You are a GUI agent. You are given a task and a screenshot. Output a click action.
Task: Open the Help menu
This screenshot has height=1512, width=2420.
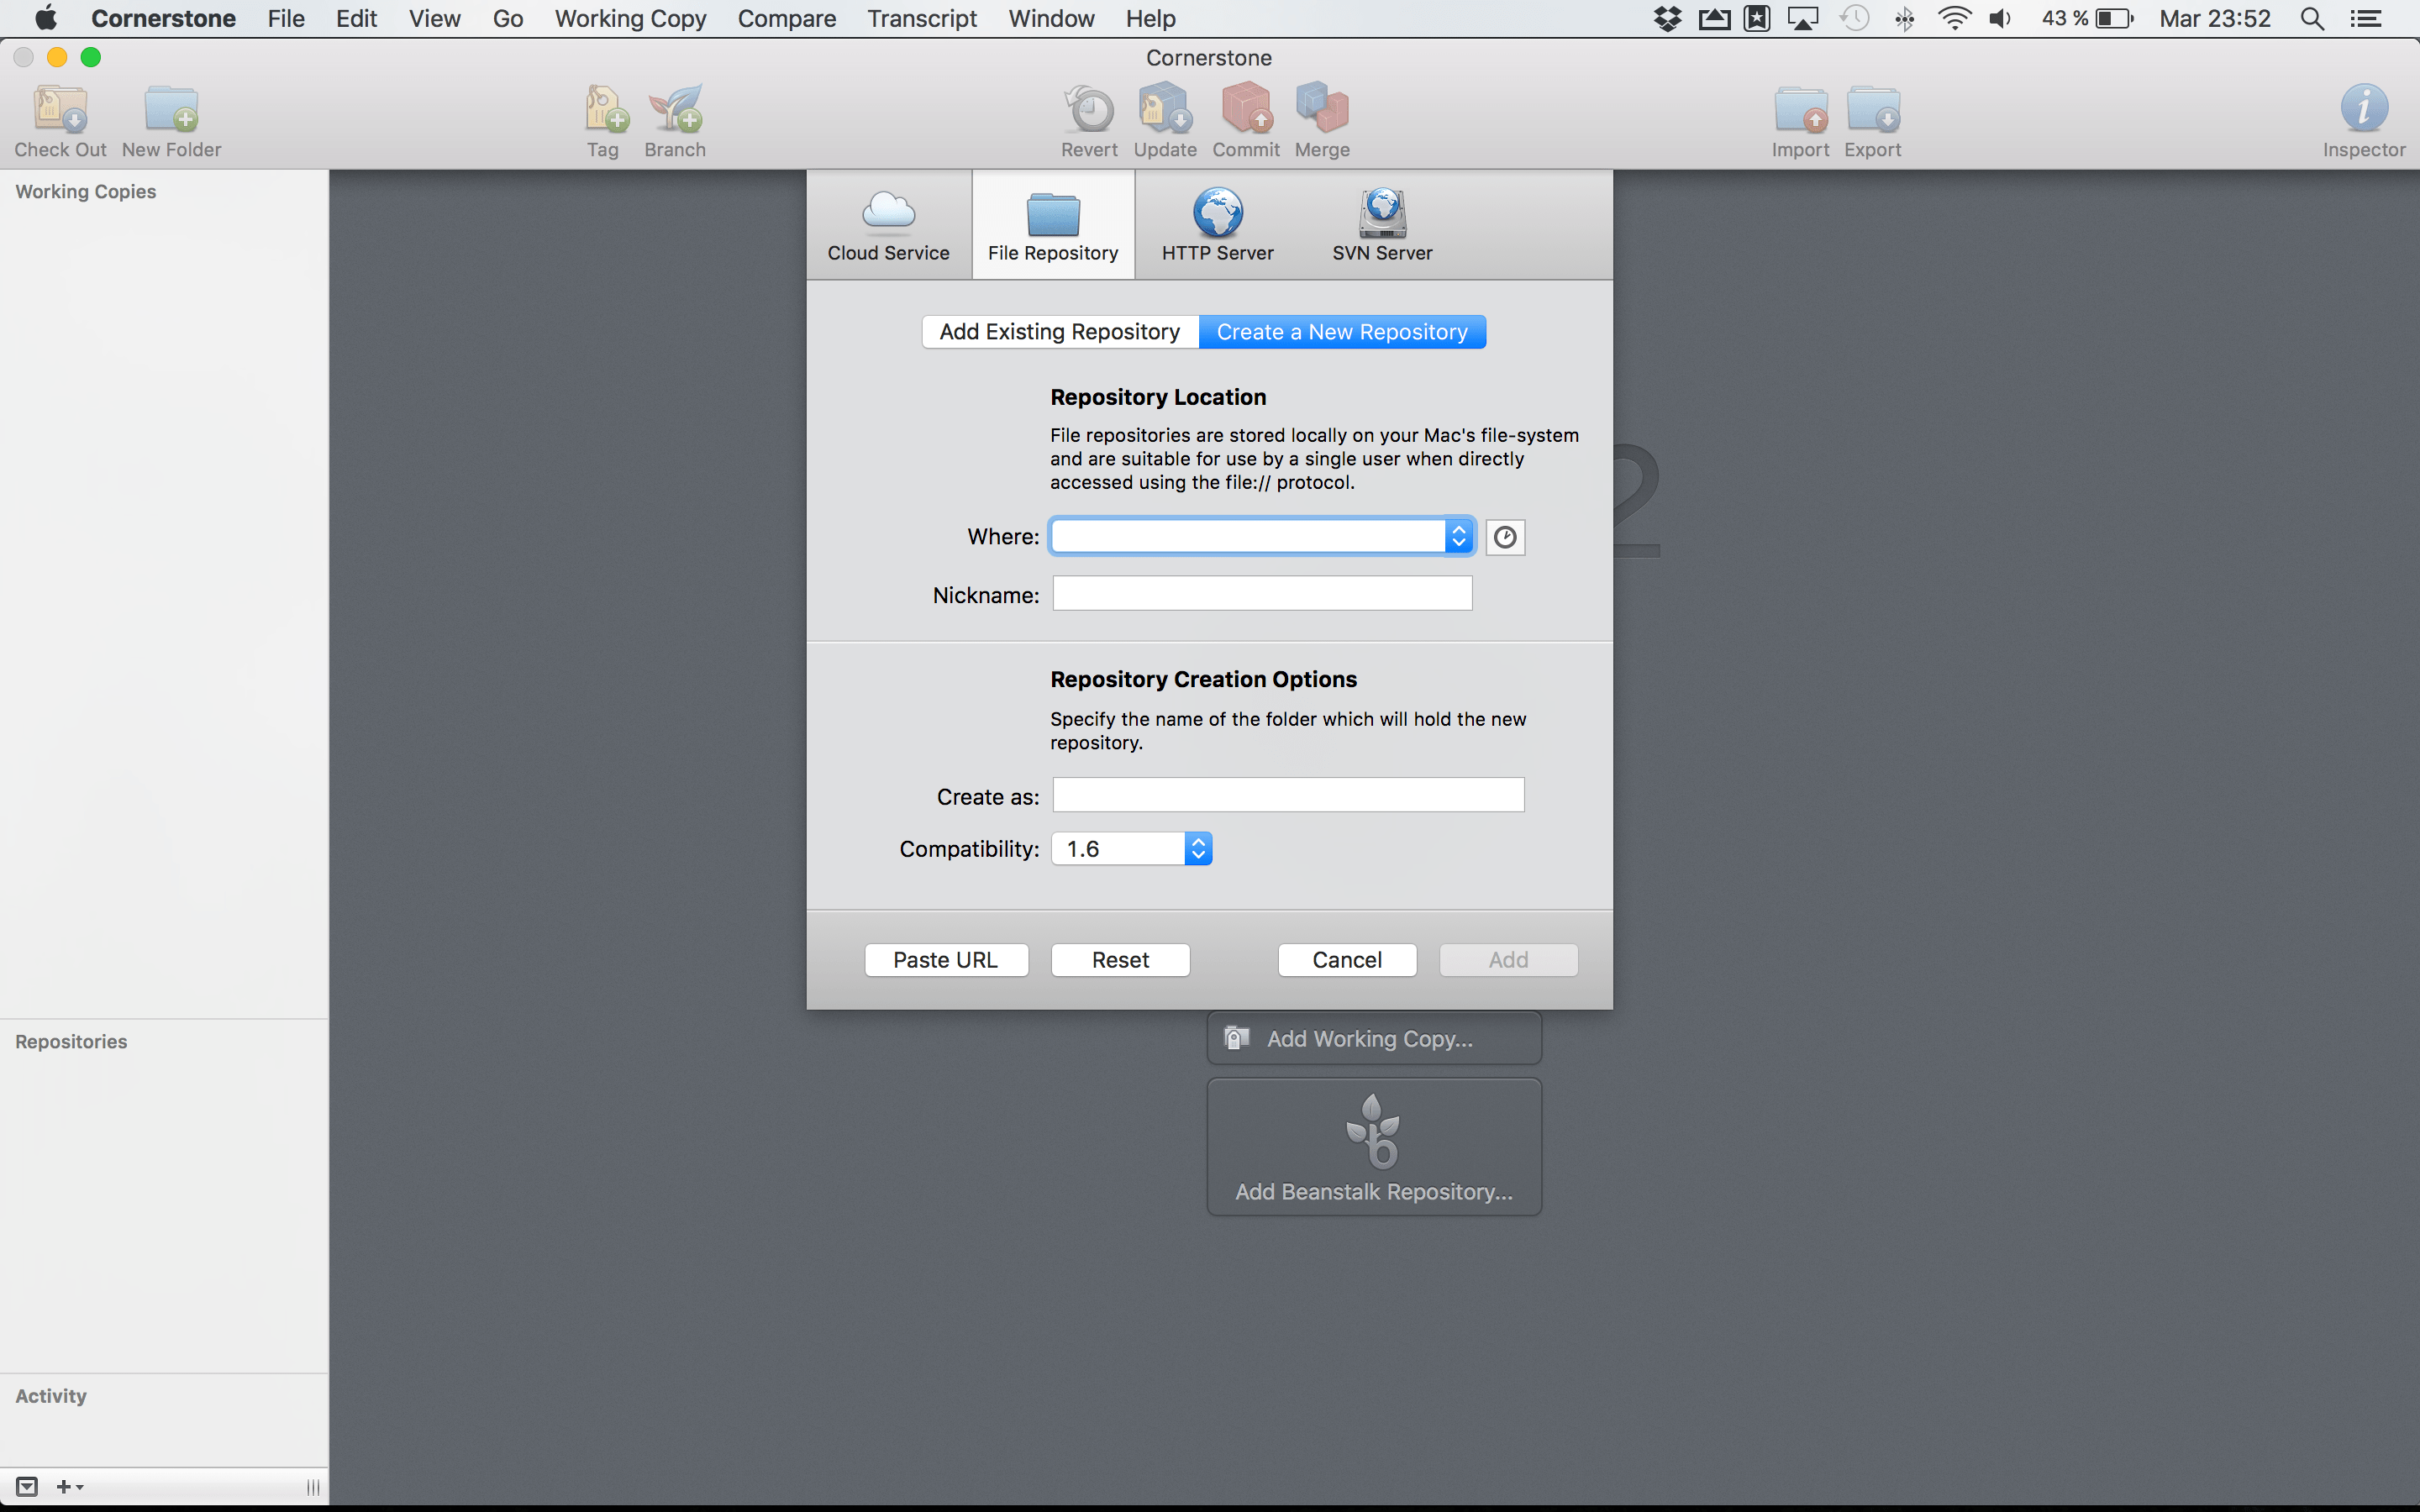pos(1150,18)
